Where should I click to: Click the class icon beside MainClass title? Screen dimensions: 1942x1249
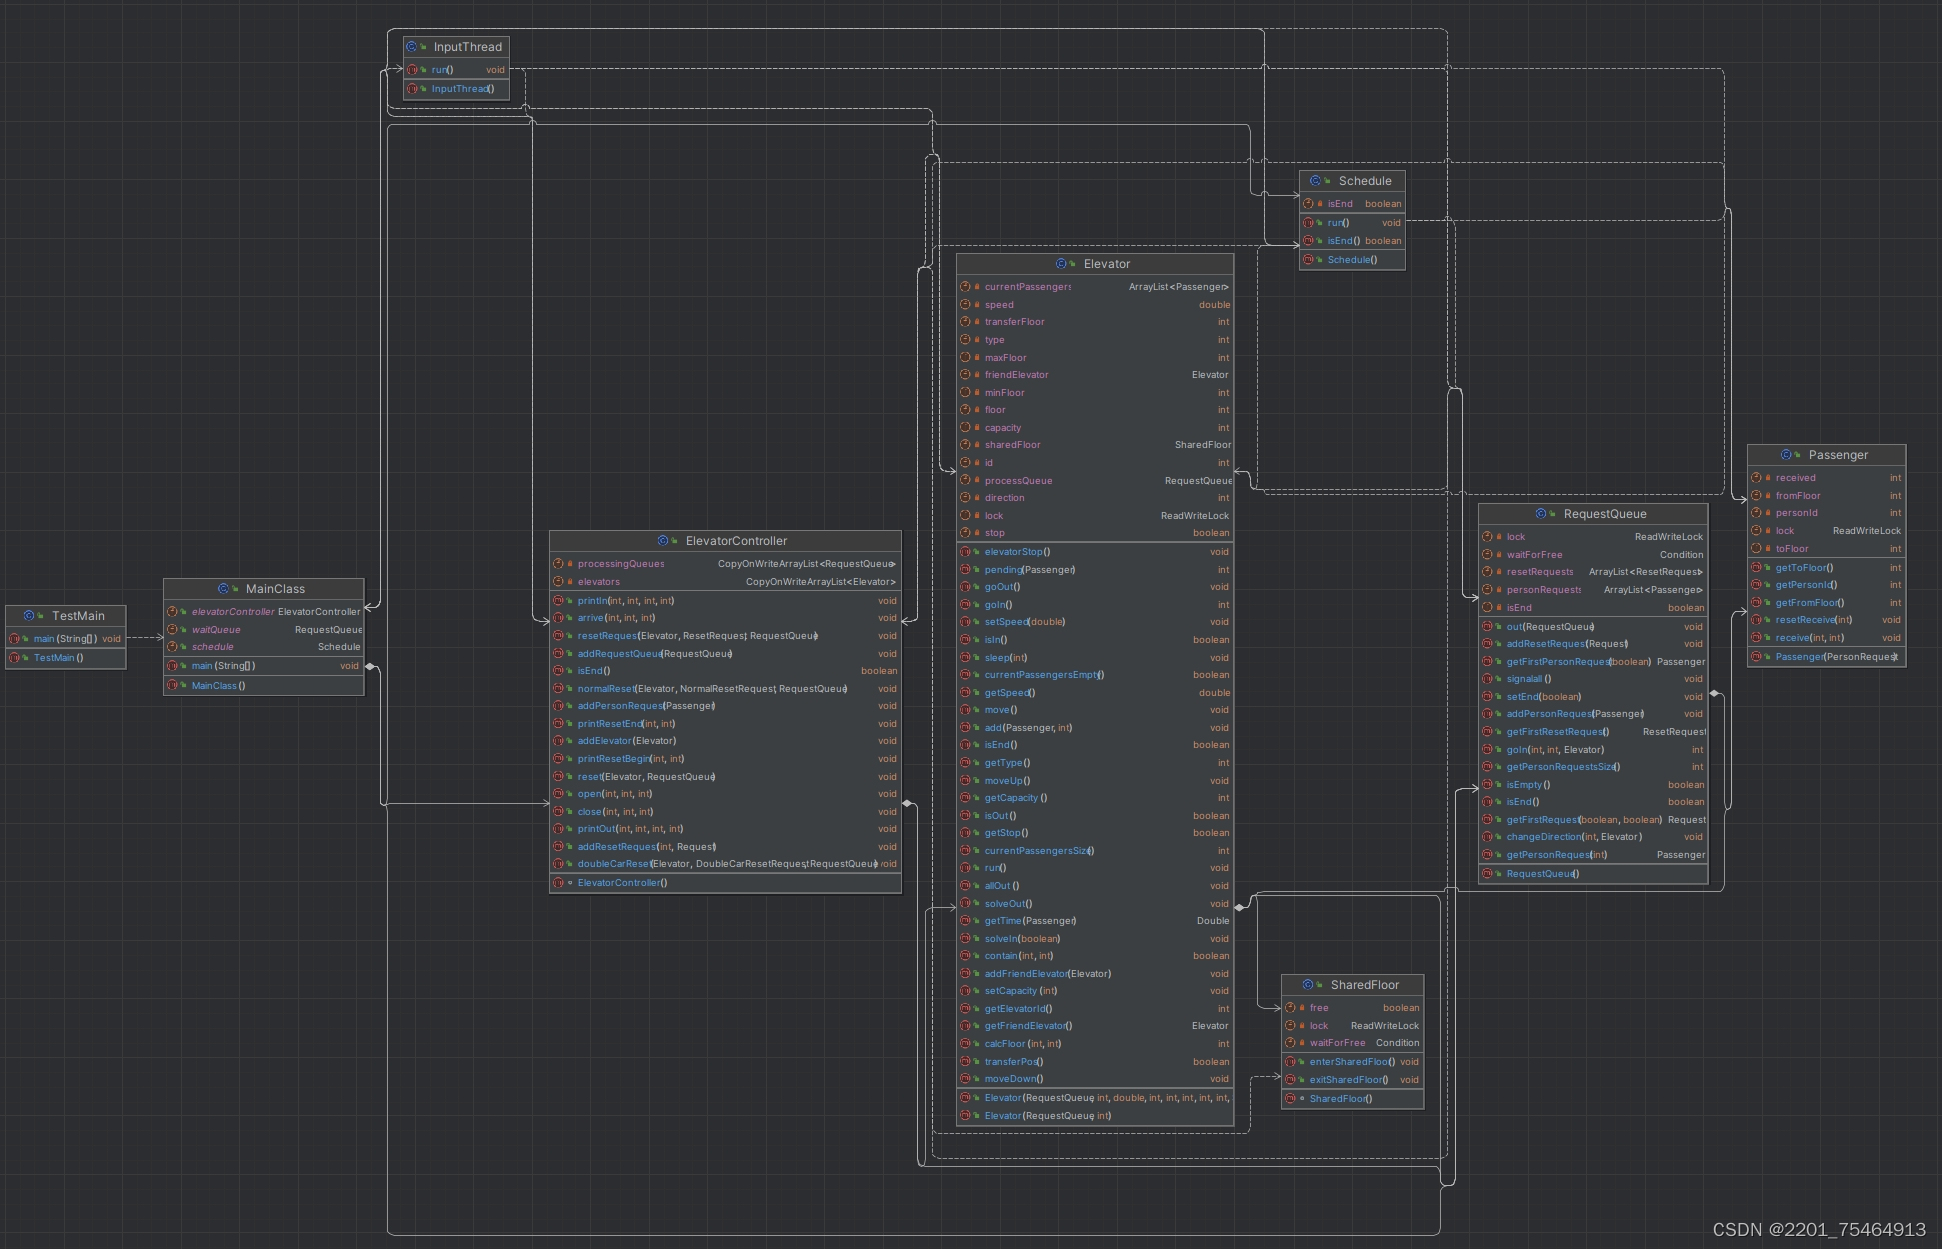[224, 589]
